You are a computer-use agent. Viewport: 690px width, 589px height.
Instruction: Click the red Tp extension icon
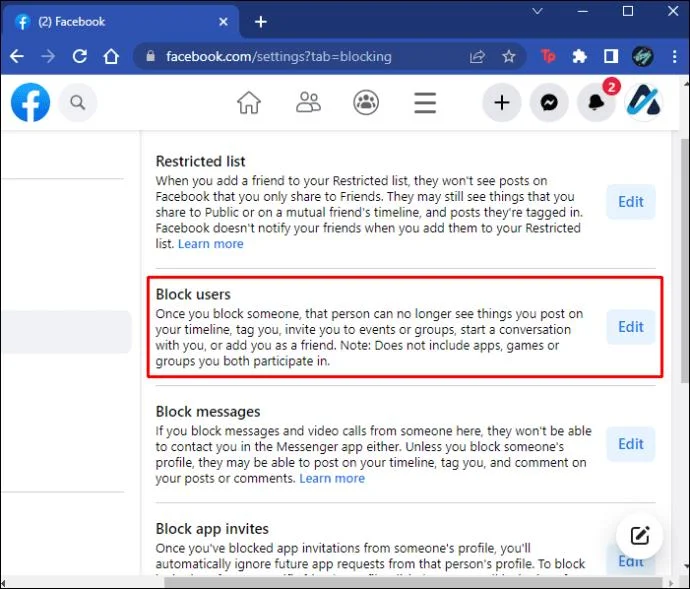pyautogui.click(x=548, y=56)
